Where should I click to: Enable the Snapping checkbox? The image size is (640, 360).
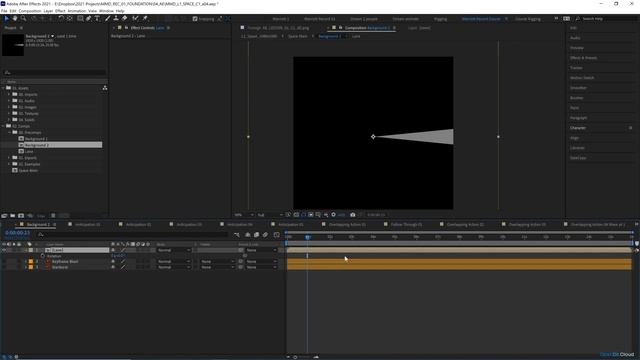(x=195, y=19)
